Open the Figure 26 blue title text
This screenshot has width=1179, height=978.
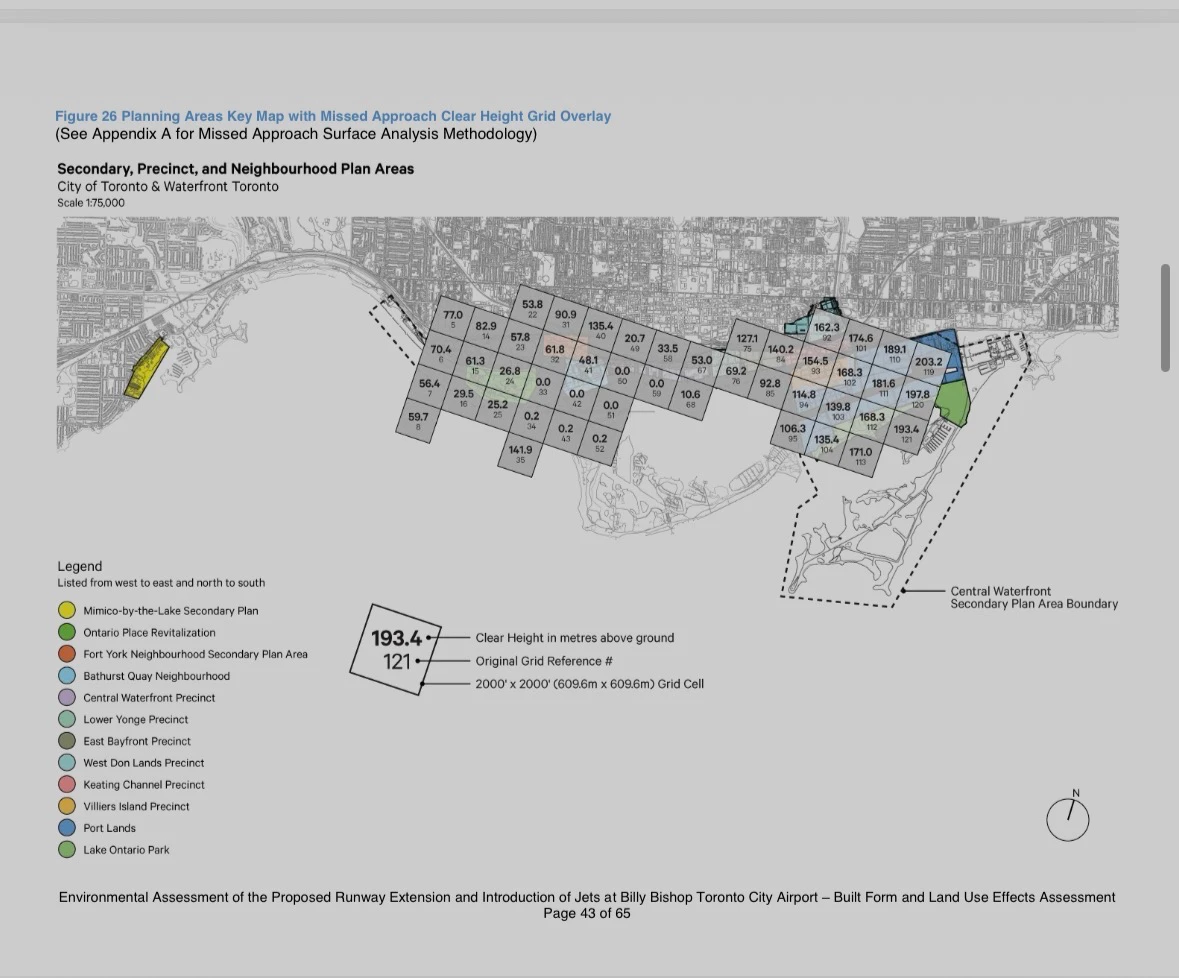pos(332,116)
